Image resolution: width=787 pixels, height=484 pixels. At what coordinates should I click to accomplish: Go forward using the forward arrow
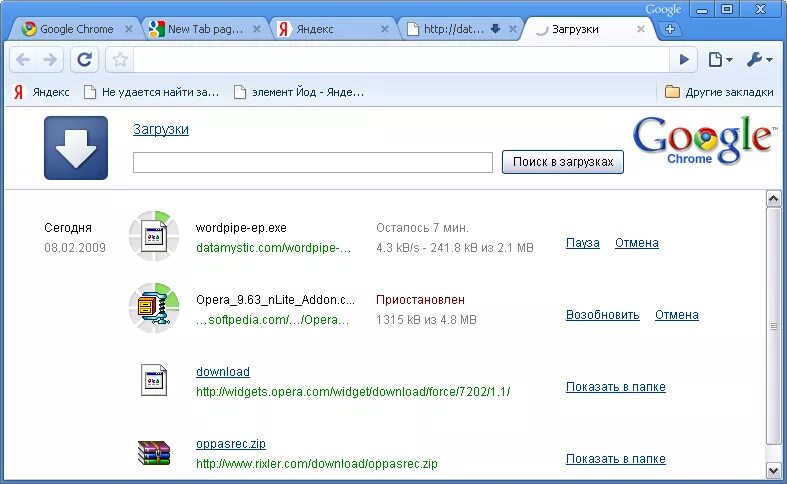[50, 60]
